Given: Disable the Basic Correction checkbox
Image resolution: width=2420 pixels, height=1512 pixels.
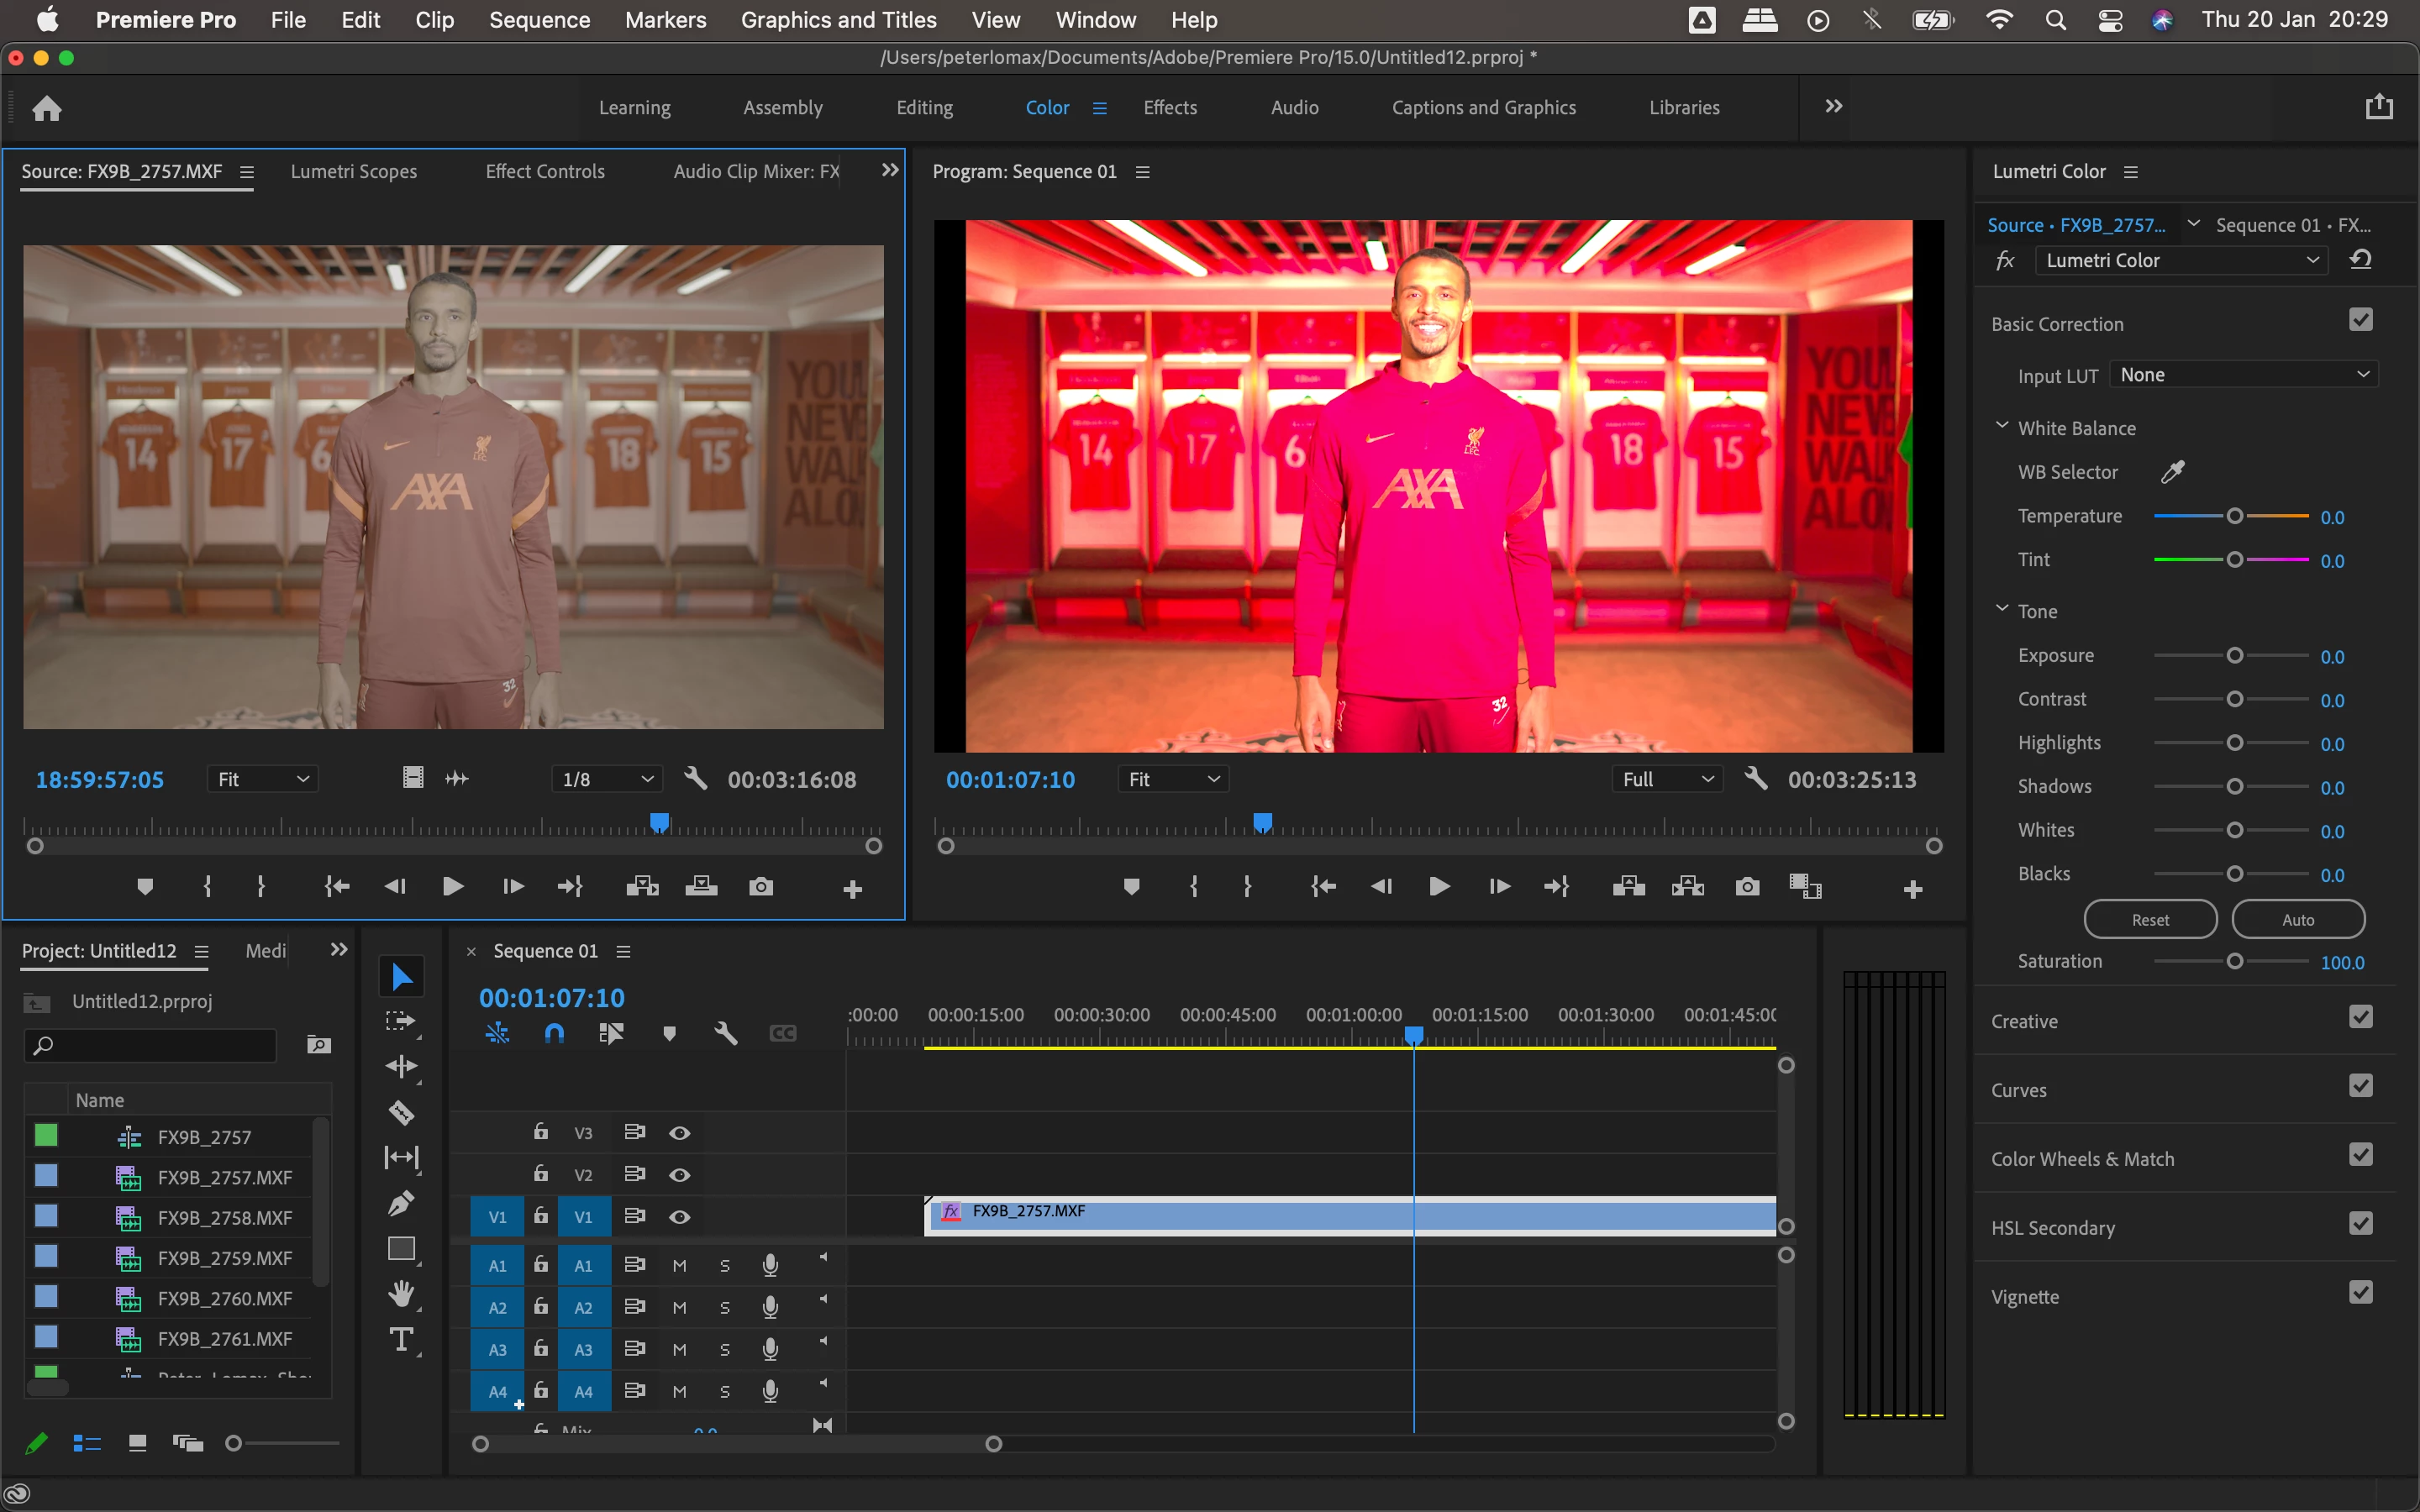Looking at the screenshot, I should pyautogui.click(x=2360, y=320).
